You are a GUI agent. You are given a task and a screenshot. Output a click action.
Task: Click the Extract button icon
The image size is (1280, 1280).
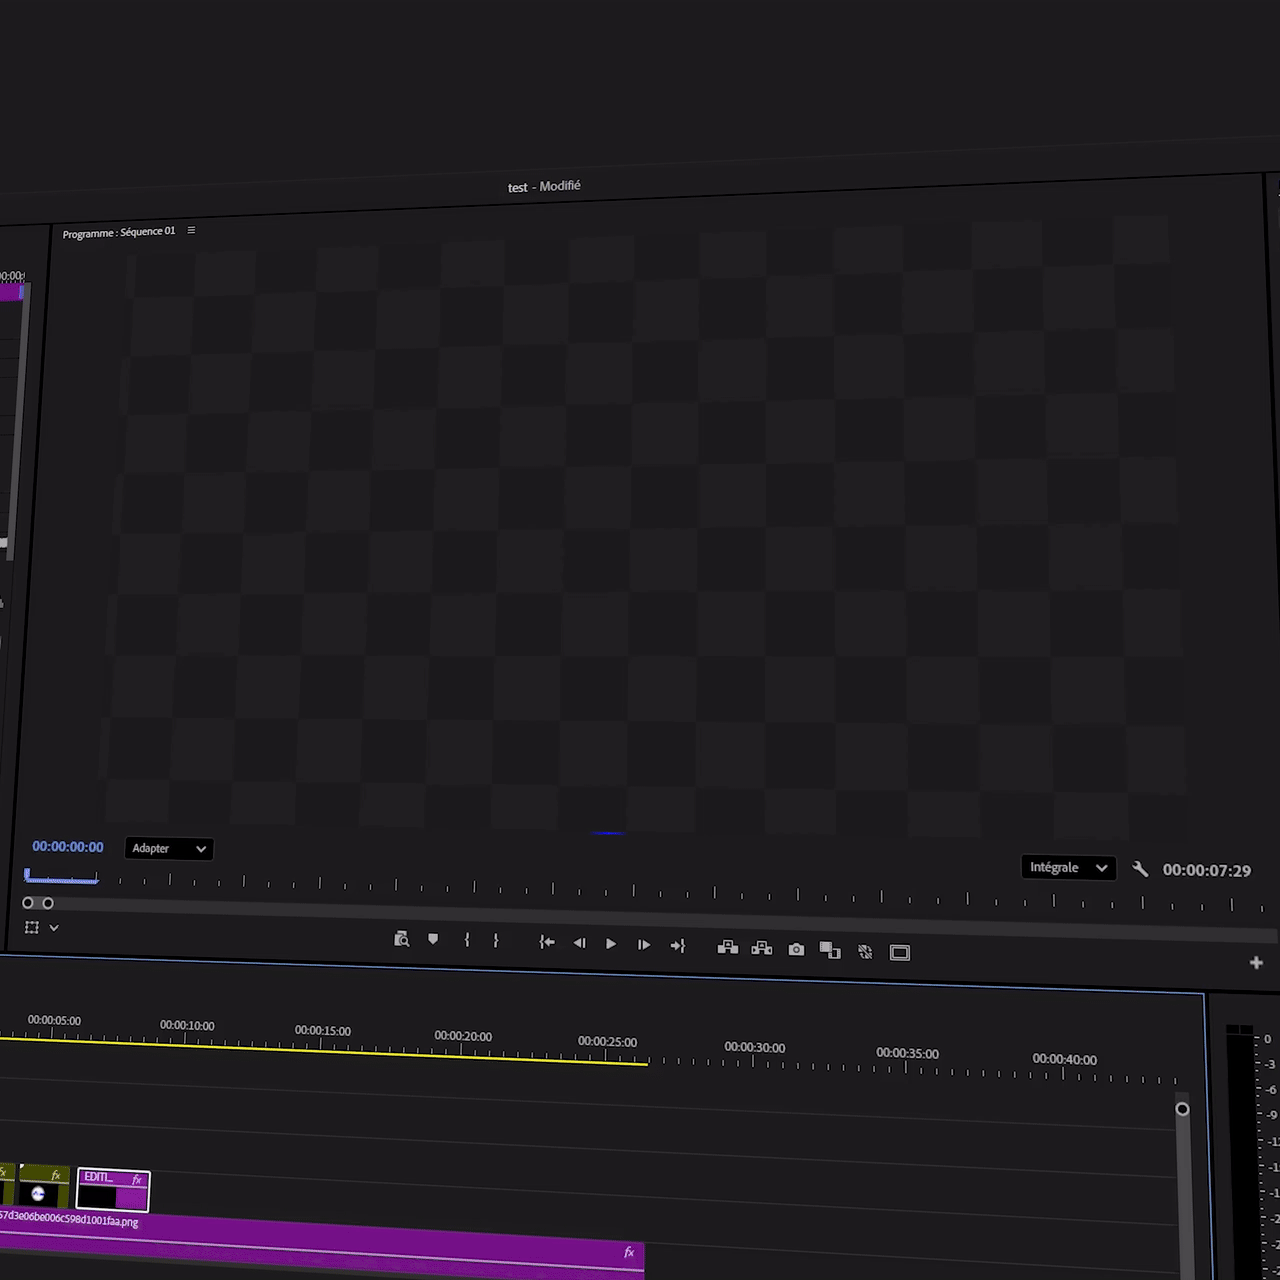click(762, 949)
